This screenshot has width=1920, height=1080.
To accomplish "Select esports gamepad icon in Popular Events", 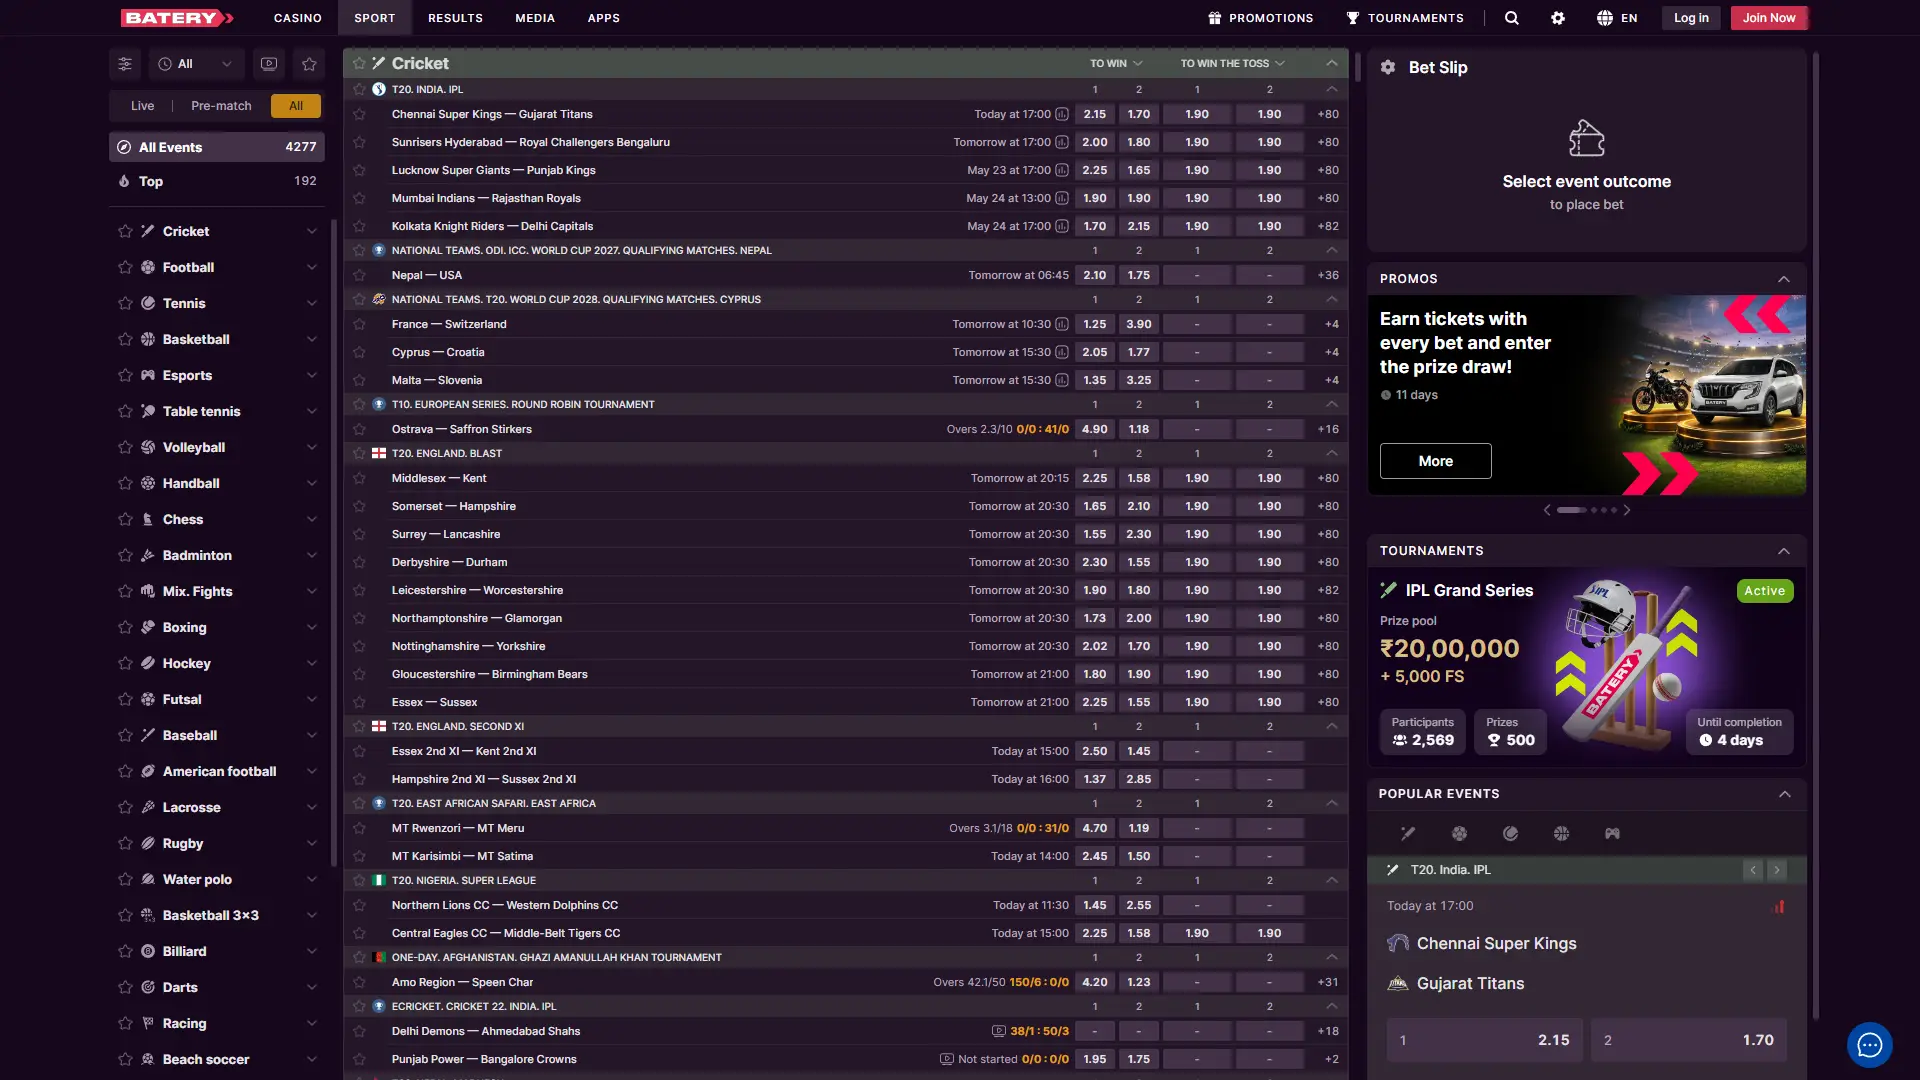I will coord(1612,833).
